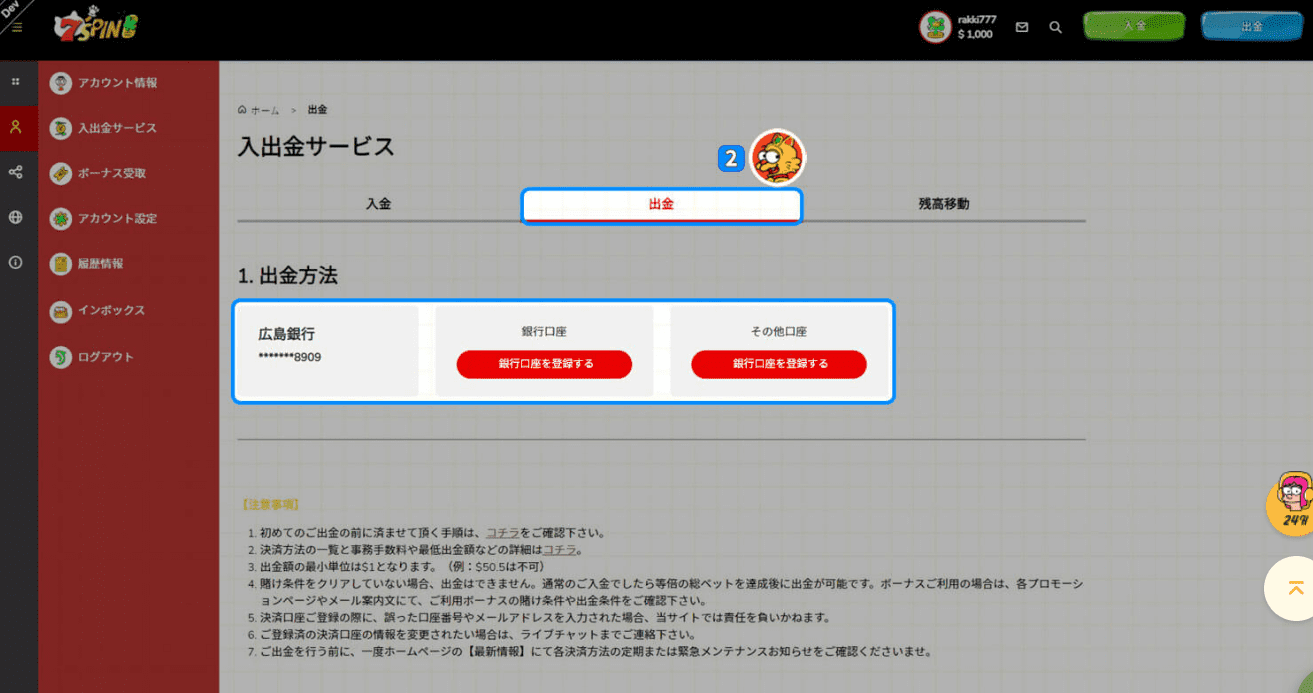
Task: Click the grid dots icon in left rail
Action: [x=16, y=82]
